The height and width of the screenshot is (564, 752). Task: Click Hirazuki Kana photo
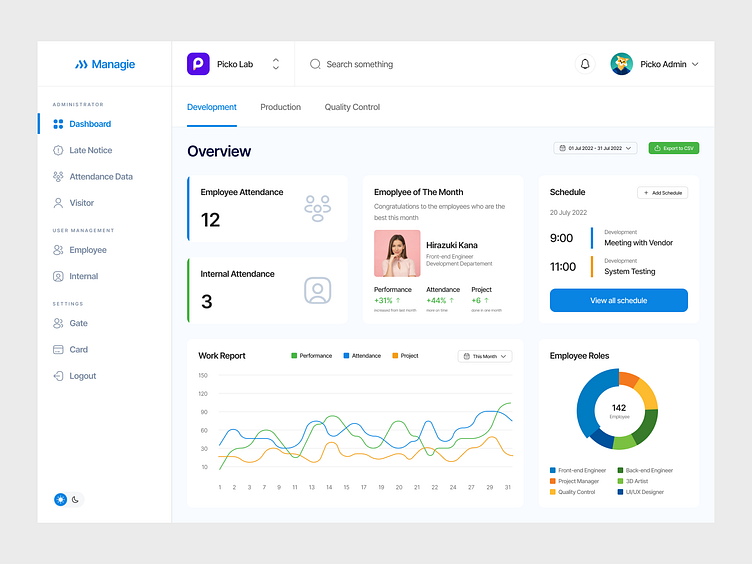397,253
